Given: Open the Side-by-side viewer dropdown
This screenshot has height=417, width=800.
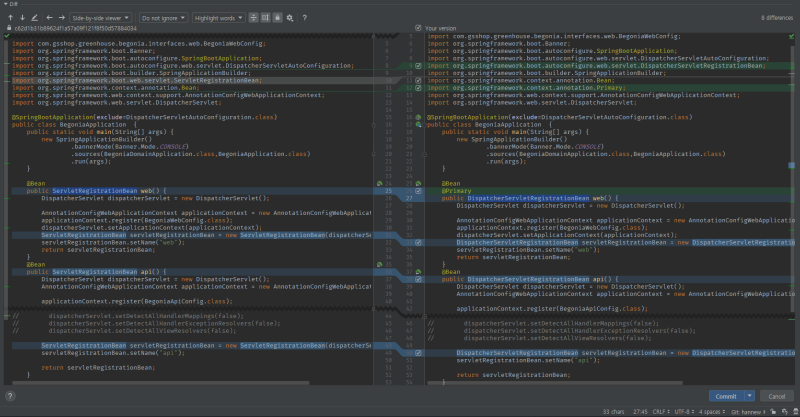Looking at the screenshot, I should (101, 18).
